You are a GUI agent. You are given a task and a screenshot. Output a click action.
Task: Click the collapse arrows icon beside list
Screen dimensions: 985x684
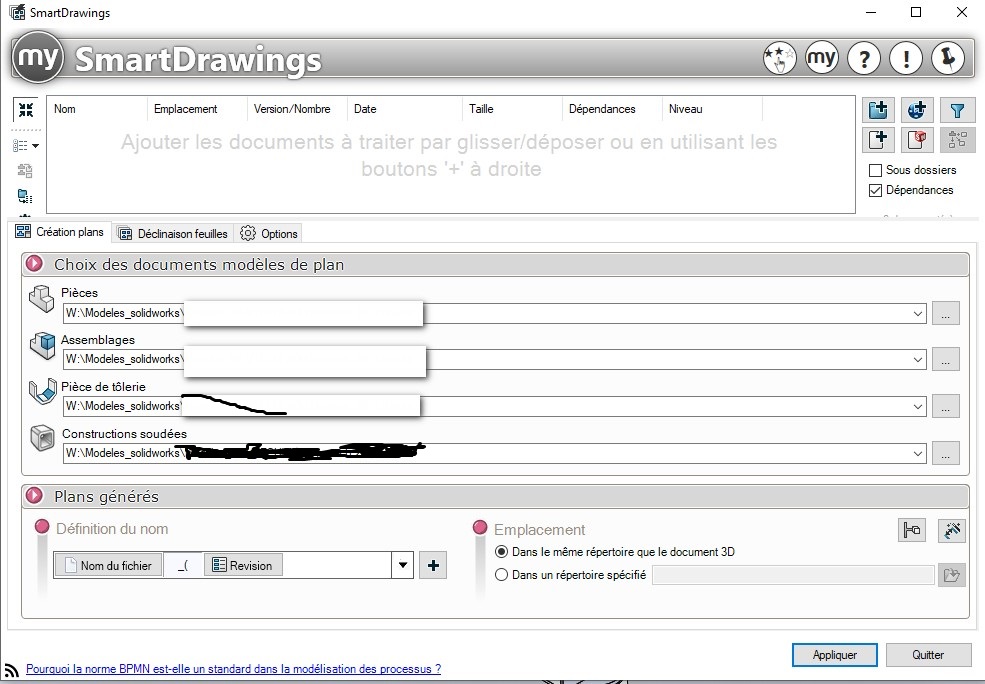tap(26, 110)
